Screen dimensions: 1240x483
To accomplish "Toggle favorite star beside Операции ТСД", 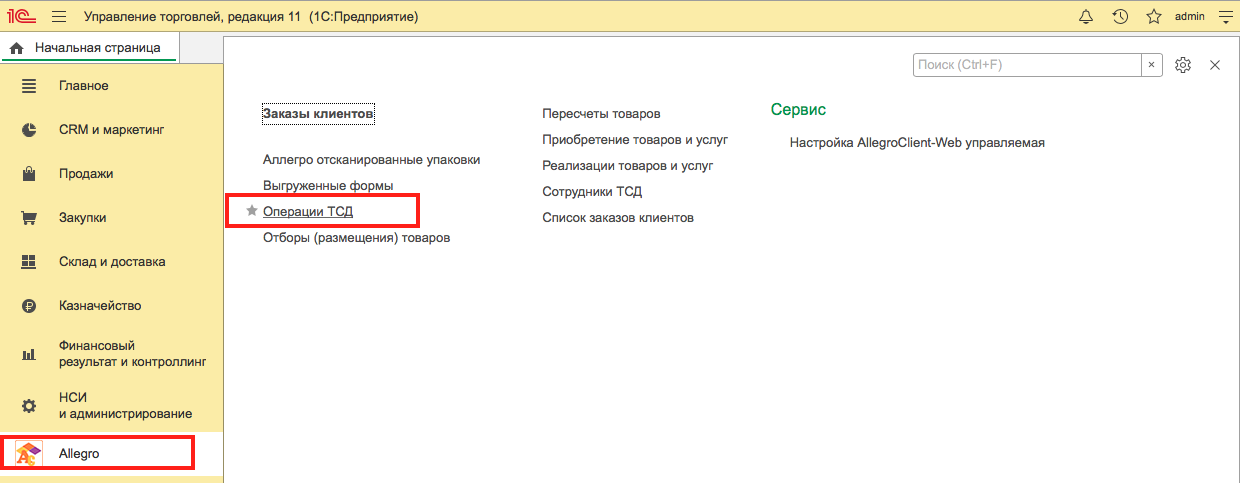I will click(252, 212).
